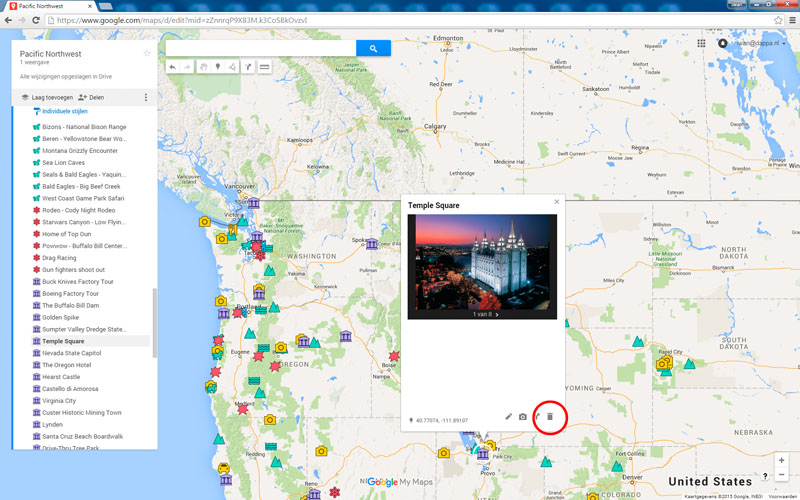Open Individuele stijlen style options
Screen dimensions: 800x500
tap(60, 112)
